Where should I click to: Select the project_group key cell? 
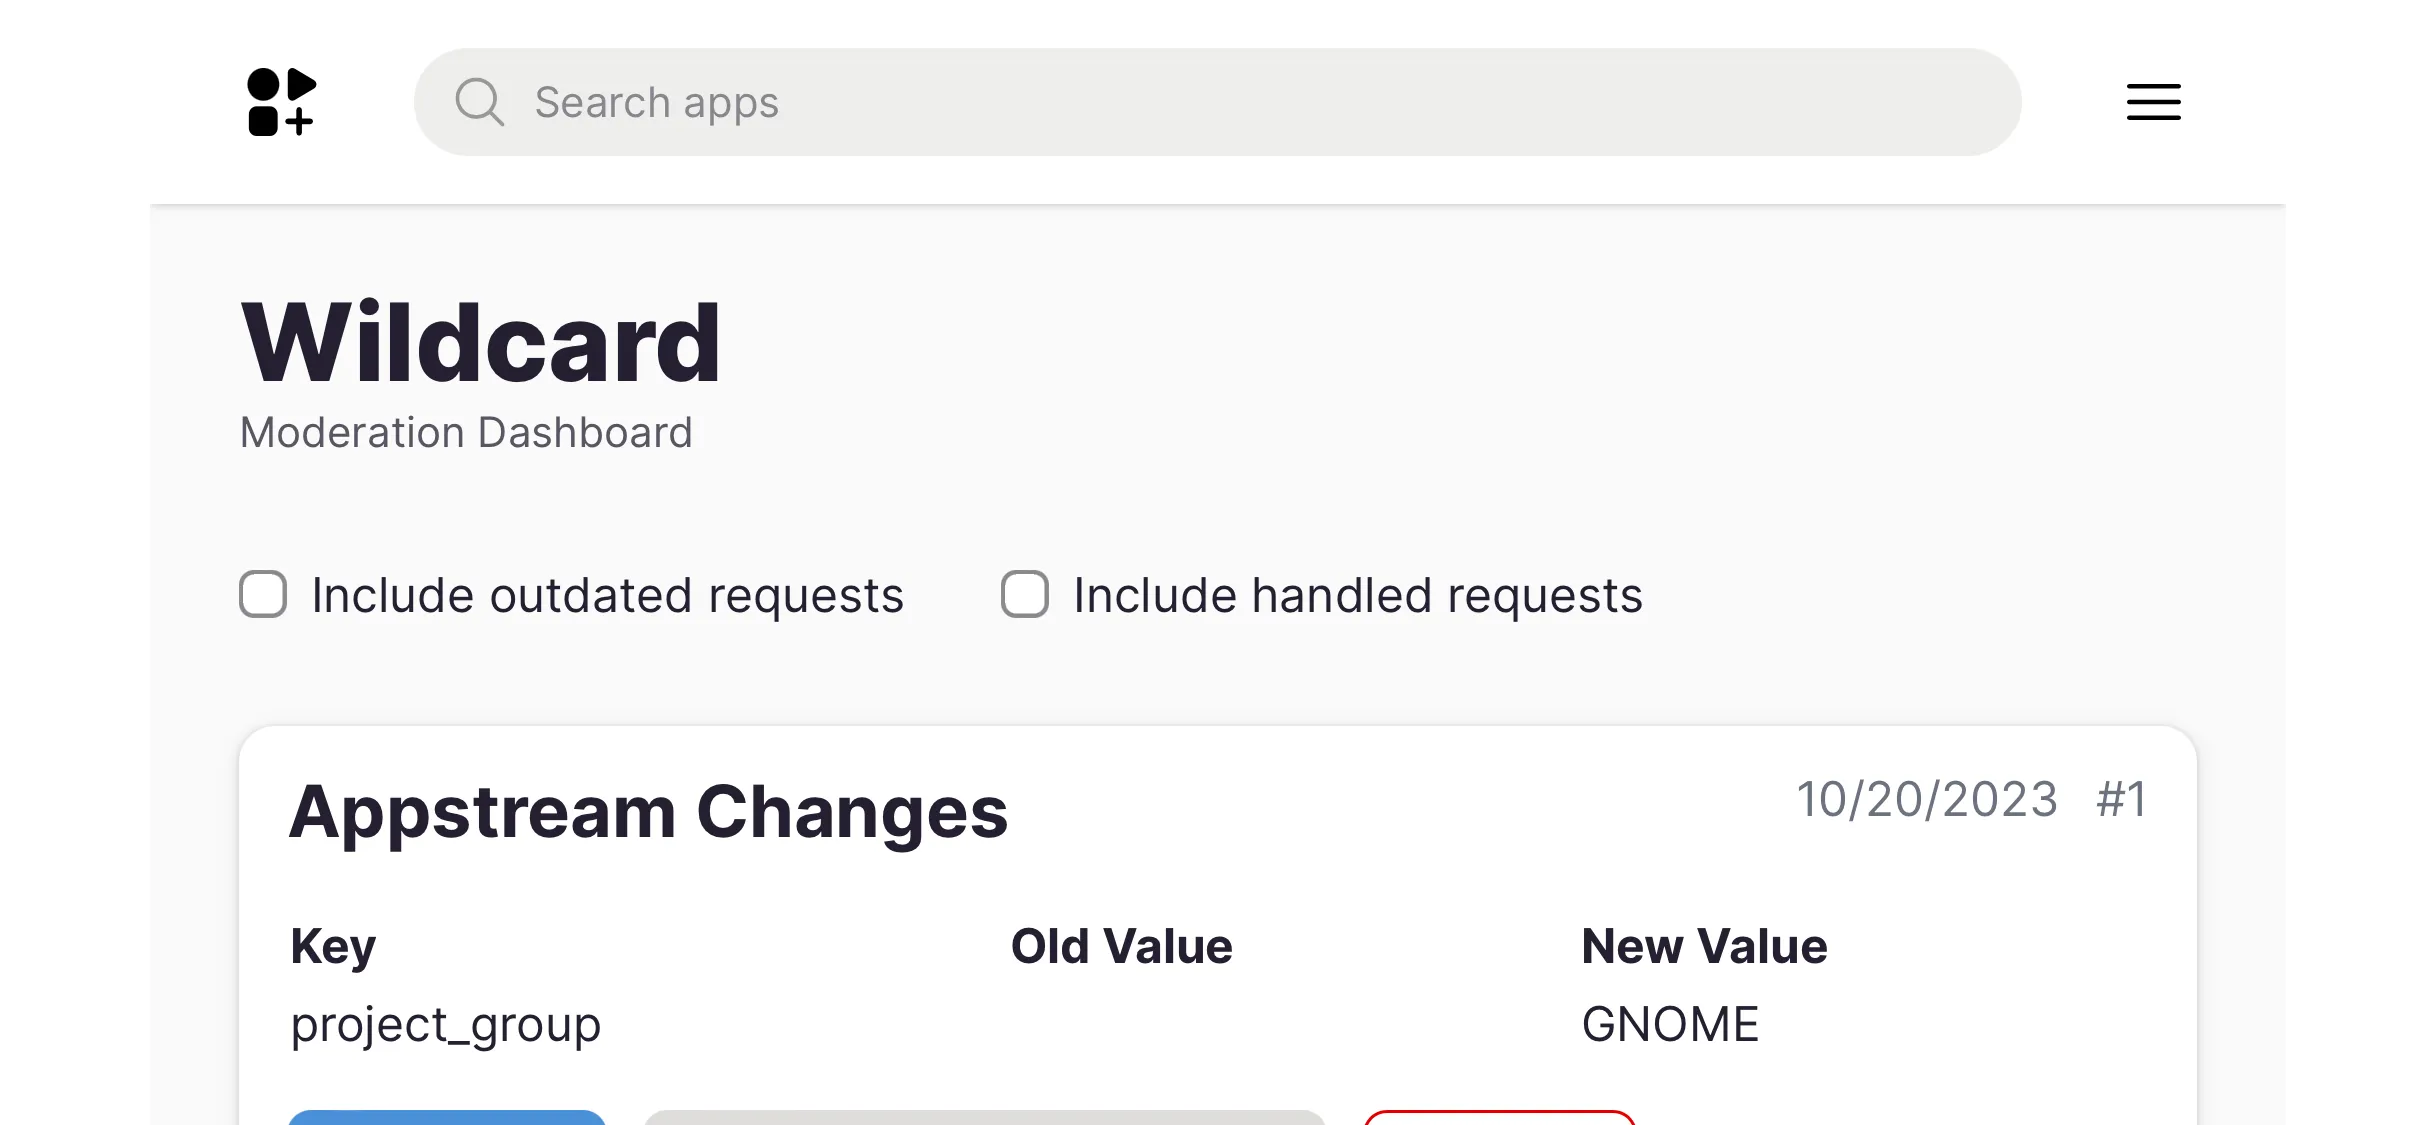coord(446,1024)
